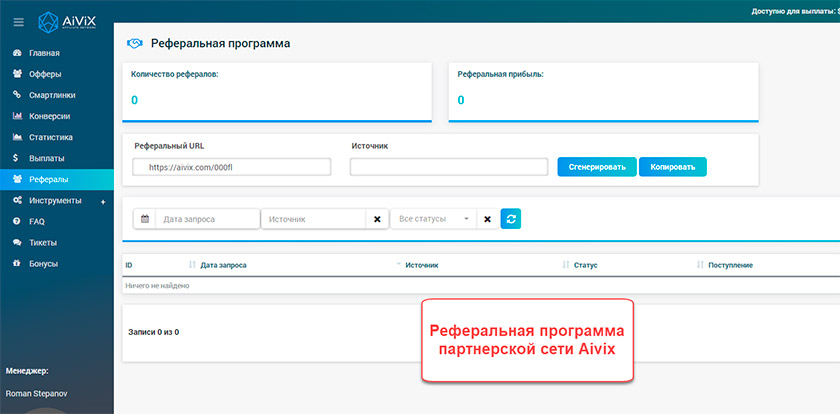Click the empty Источник field beside referral URL
Screen dimensions: 840x414
tap(449, 167)
